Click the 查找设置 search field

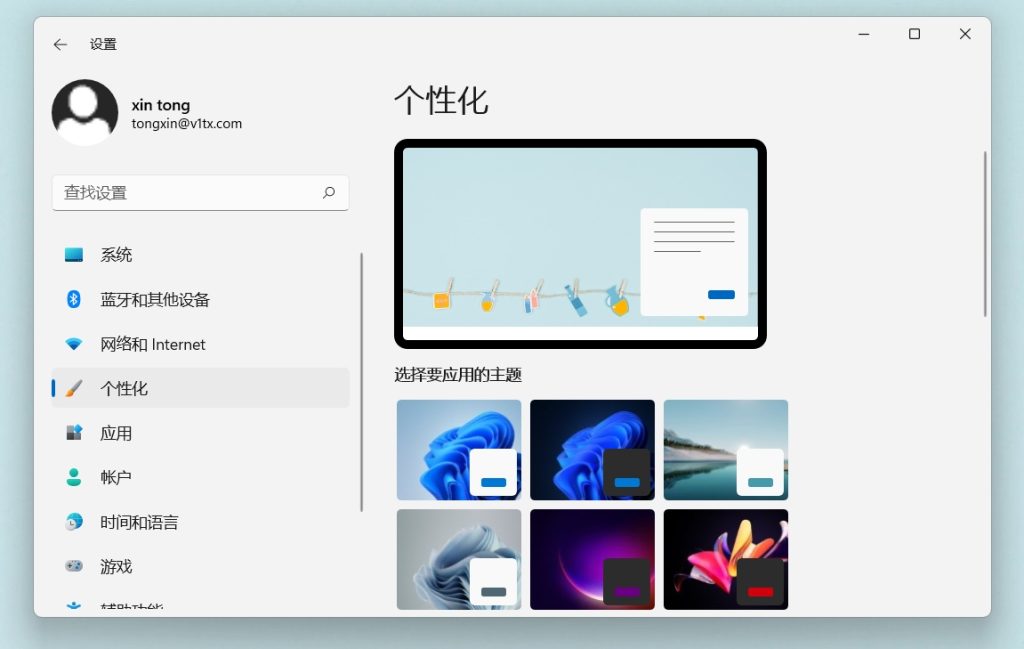[x=200, y=193]
